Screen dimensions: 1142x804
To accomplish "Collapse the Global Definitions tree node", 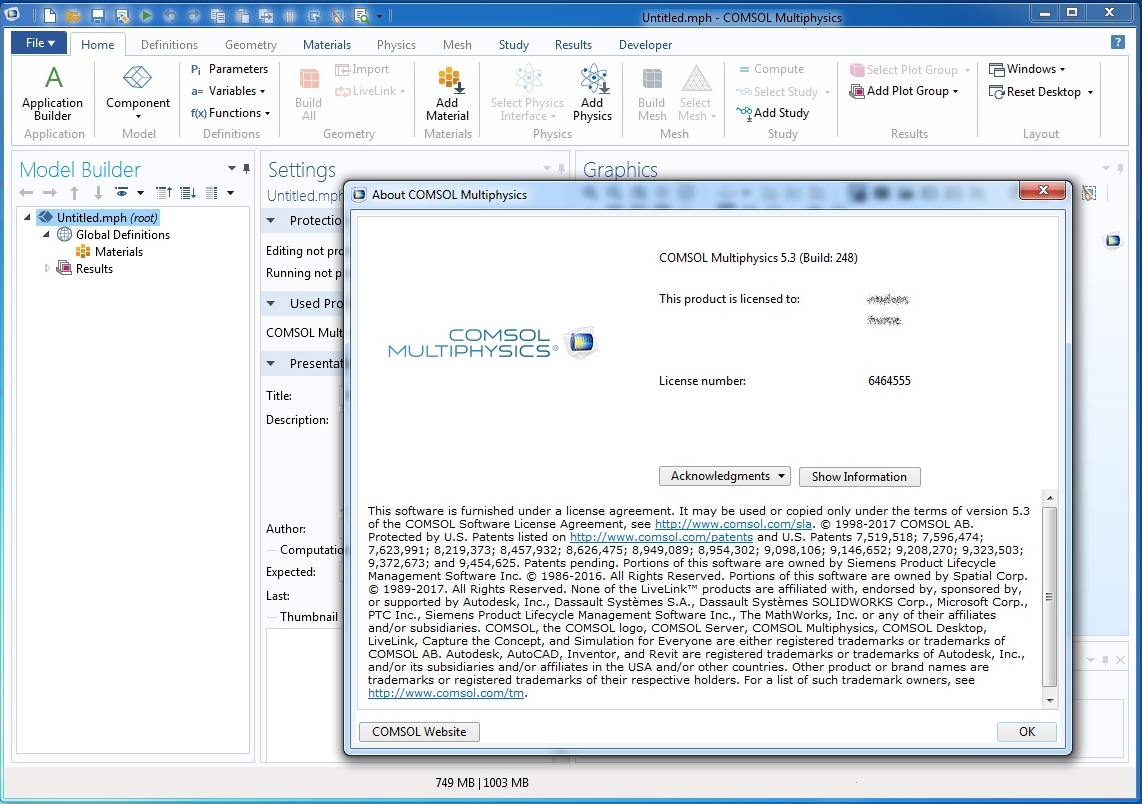I will (x=46, y=234).
